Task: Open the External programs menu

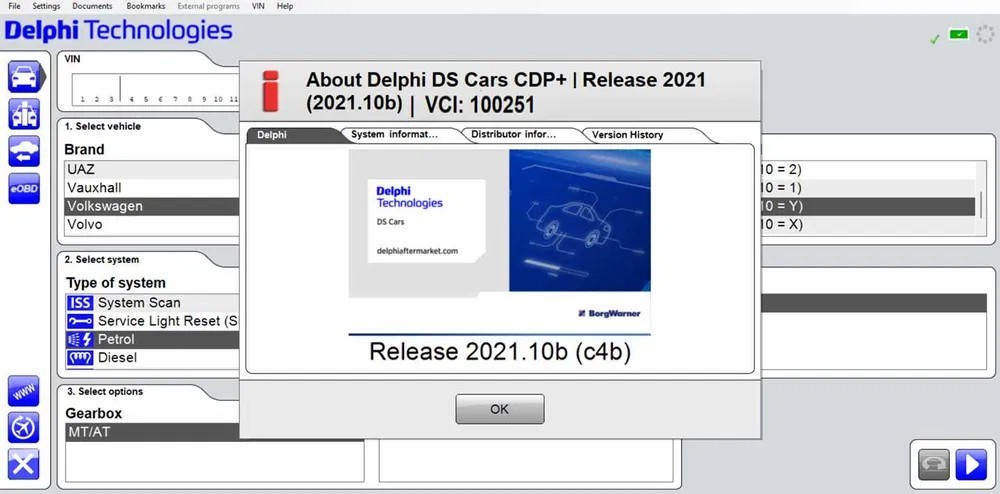Action: pos(209,6)
